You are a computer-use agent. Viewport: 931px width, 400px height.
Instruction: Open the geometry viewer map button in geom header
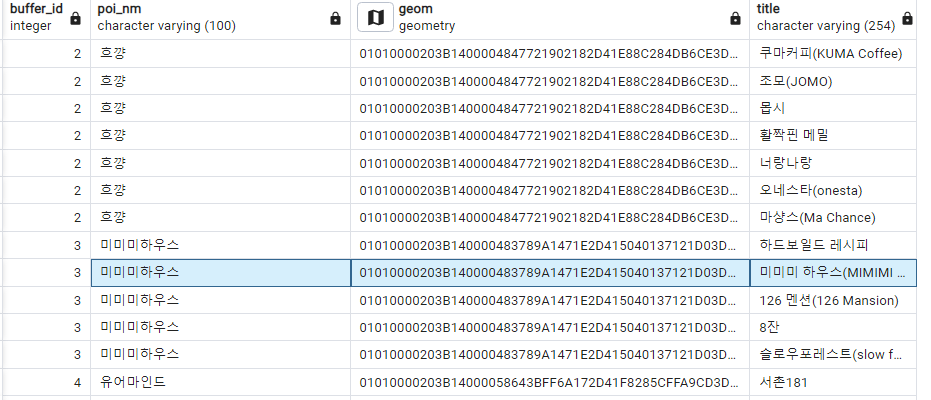[375, 18]
